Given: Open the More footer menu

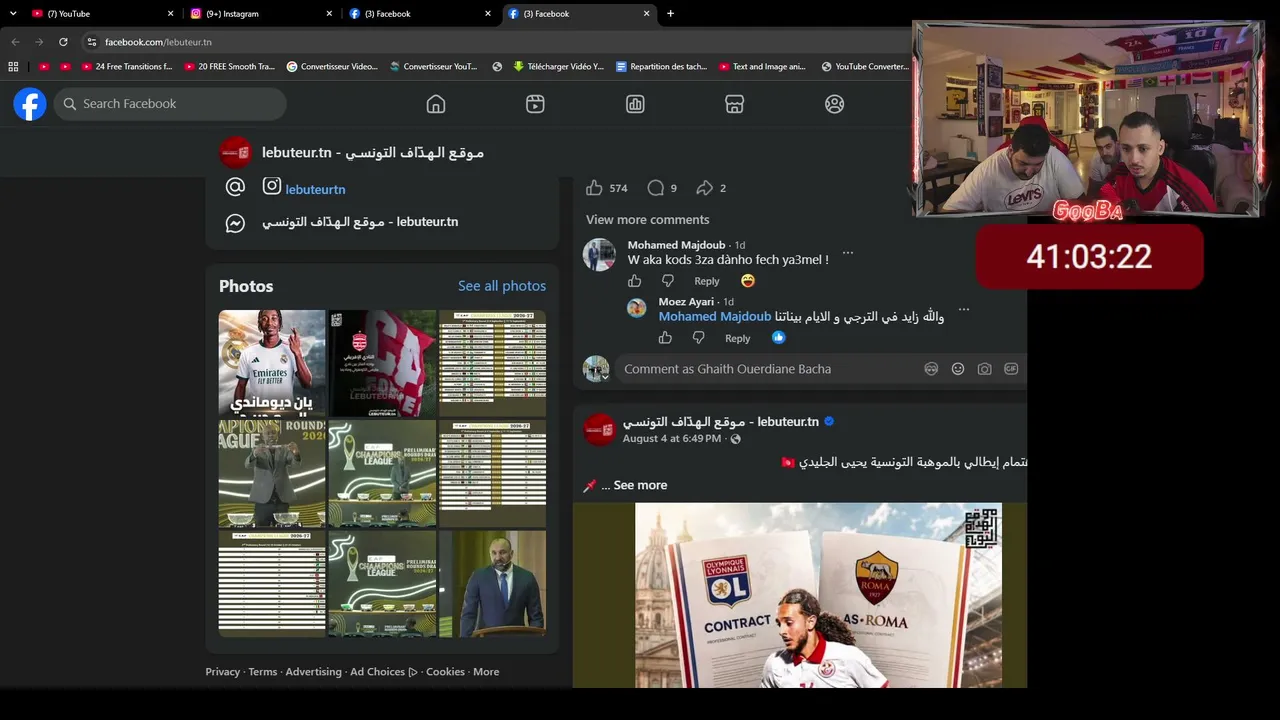Looking at the screenshot, I should [x=486, y=672].
